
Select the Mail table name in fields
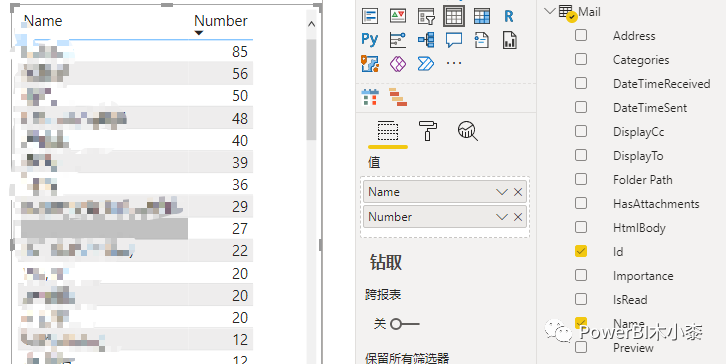click(x=589, y=12)
